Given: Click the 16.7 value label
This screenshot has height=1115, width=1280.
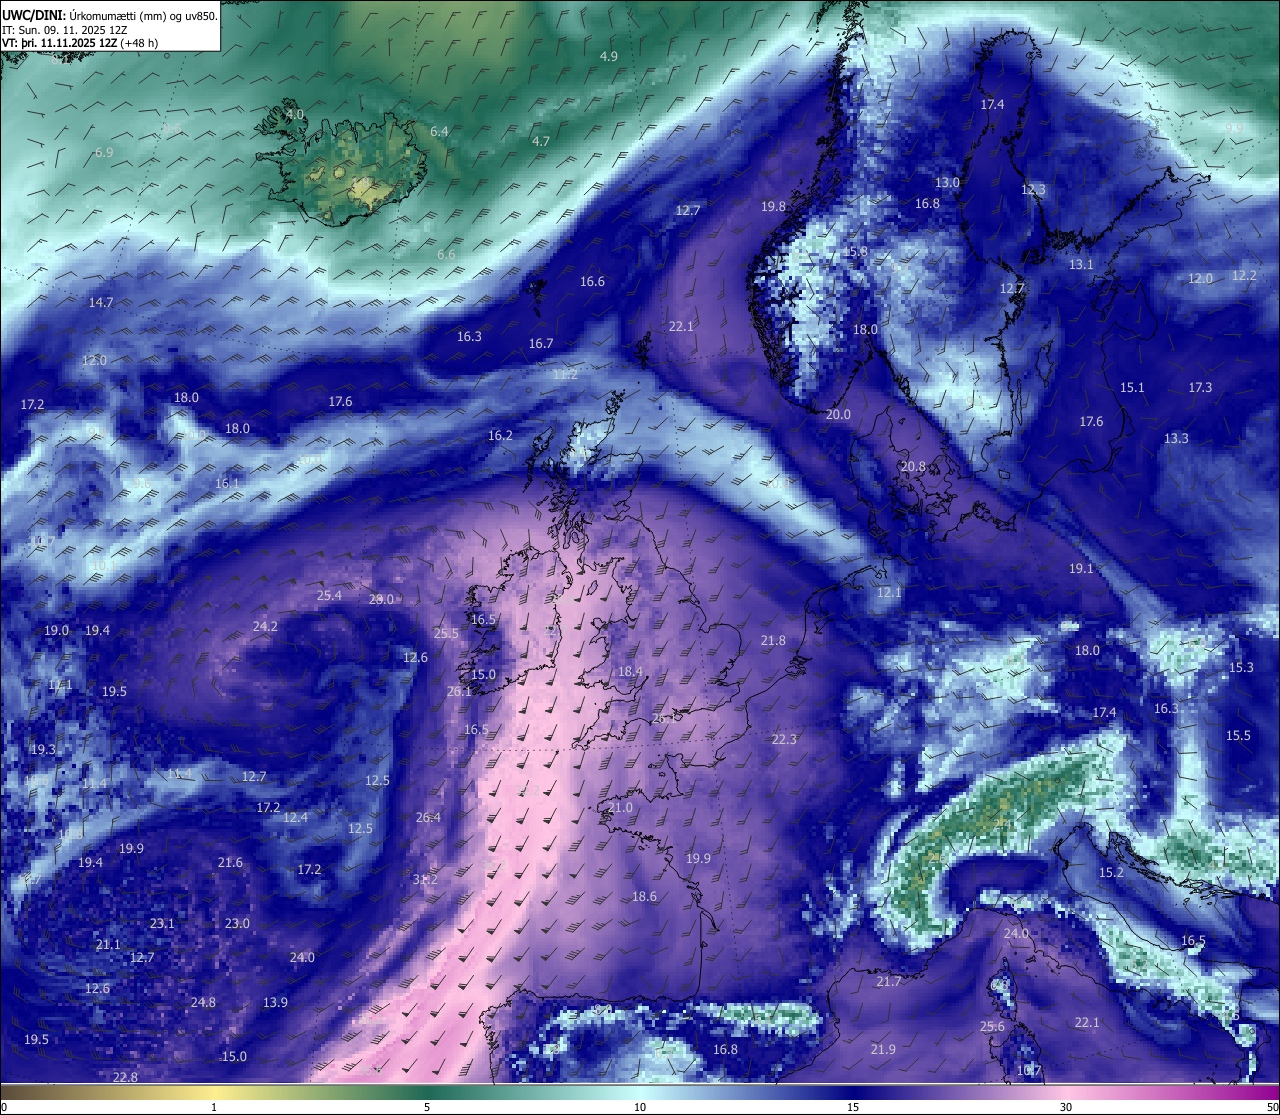Looking at the screenshot, I should click(541, 344).
